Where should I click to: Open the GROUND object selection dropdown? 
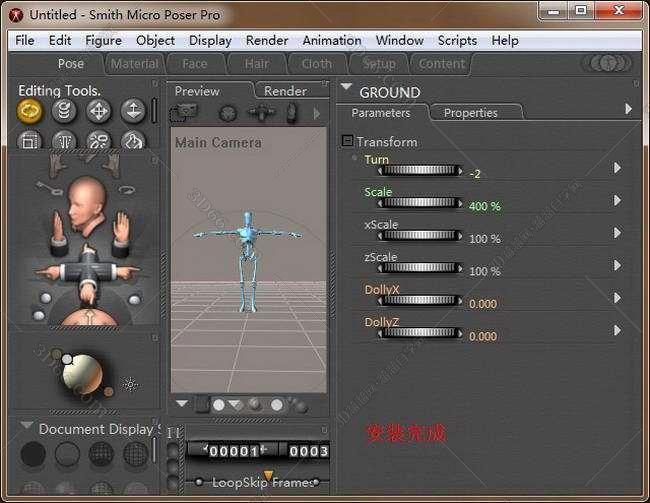click(x=347, y=87)
